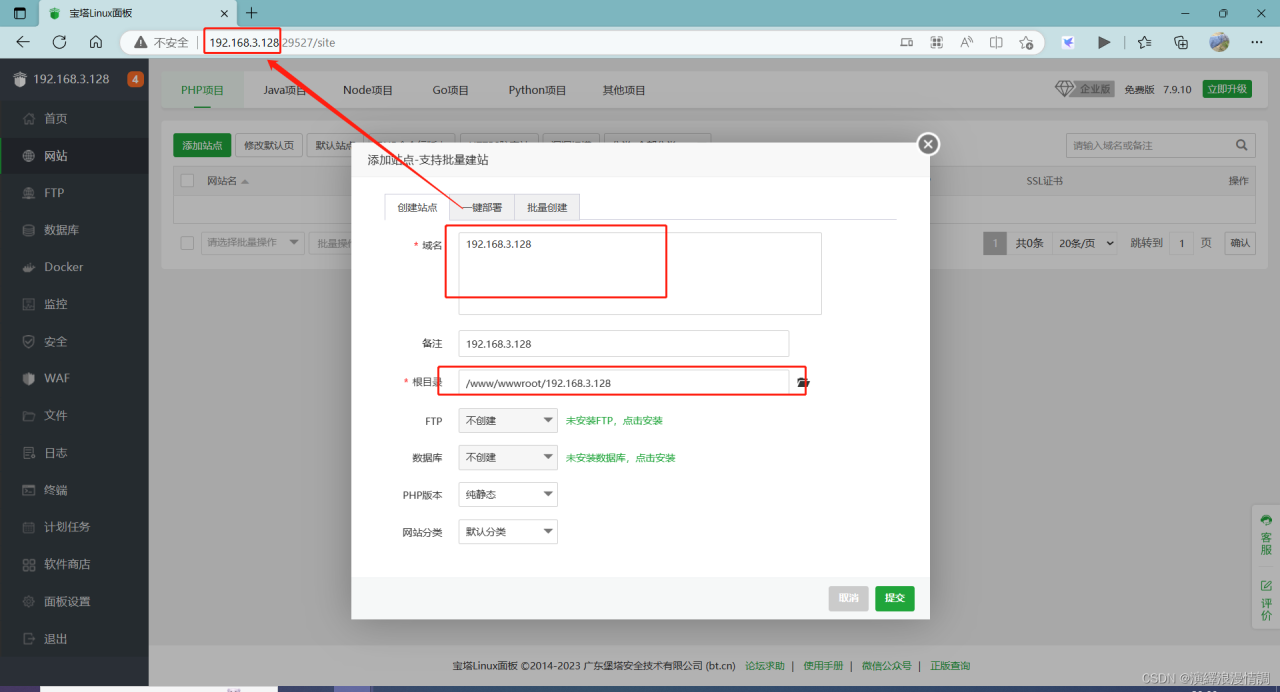Image resolution: width=1280 pixels, height=692 pixels.
Task: Click the 未安装数据库，点击安装 link
Action: click(620, 458)
